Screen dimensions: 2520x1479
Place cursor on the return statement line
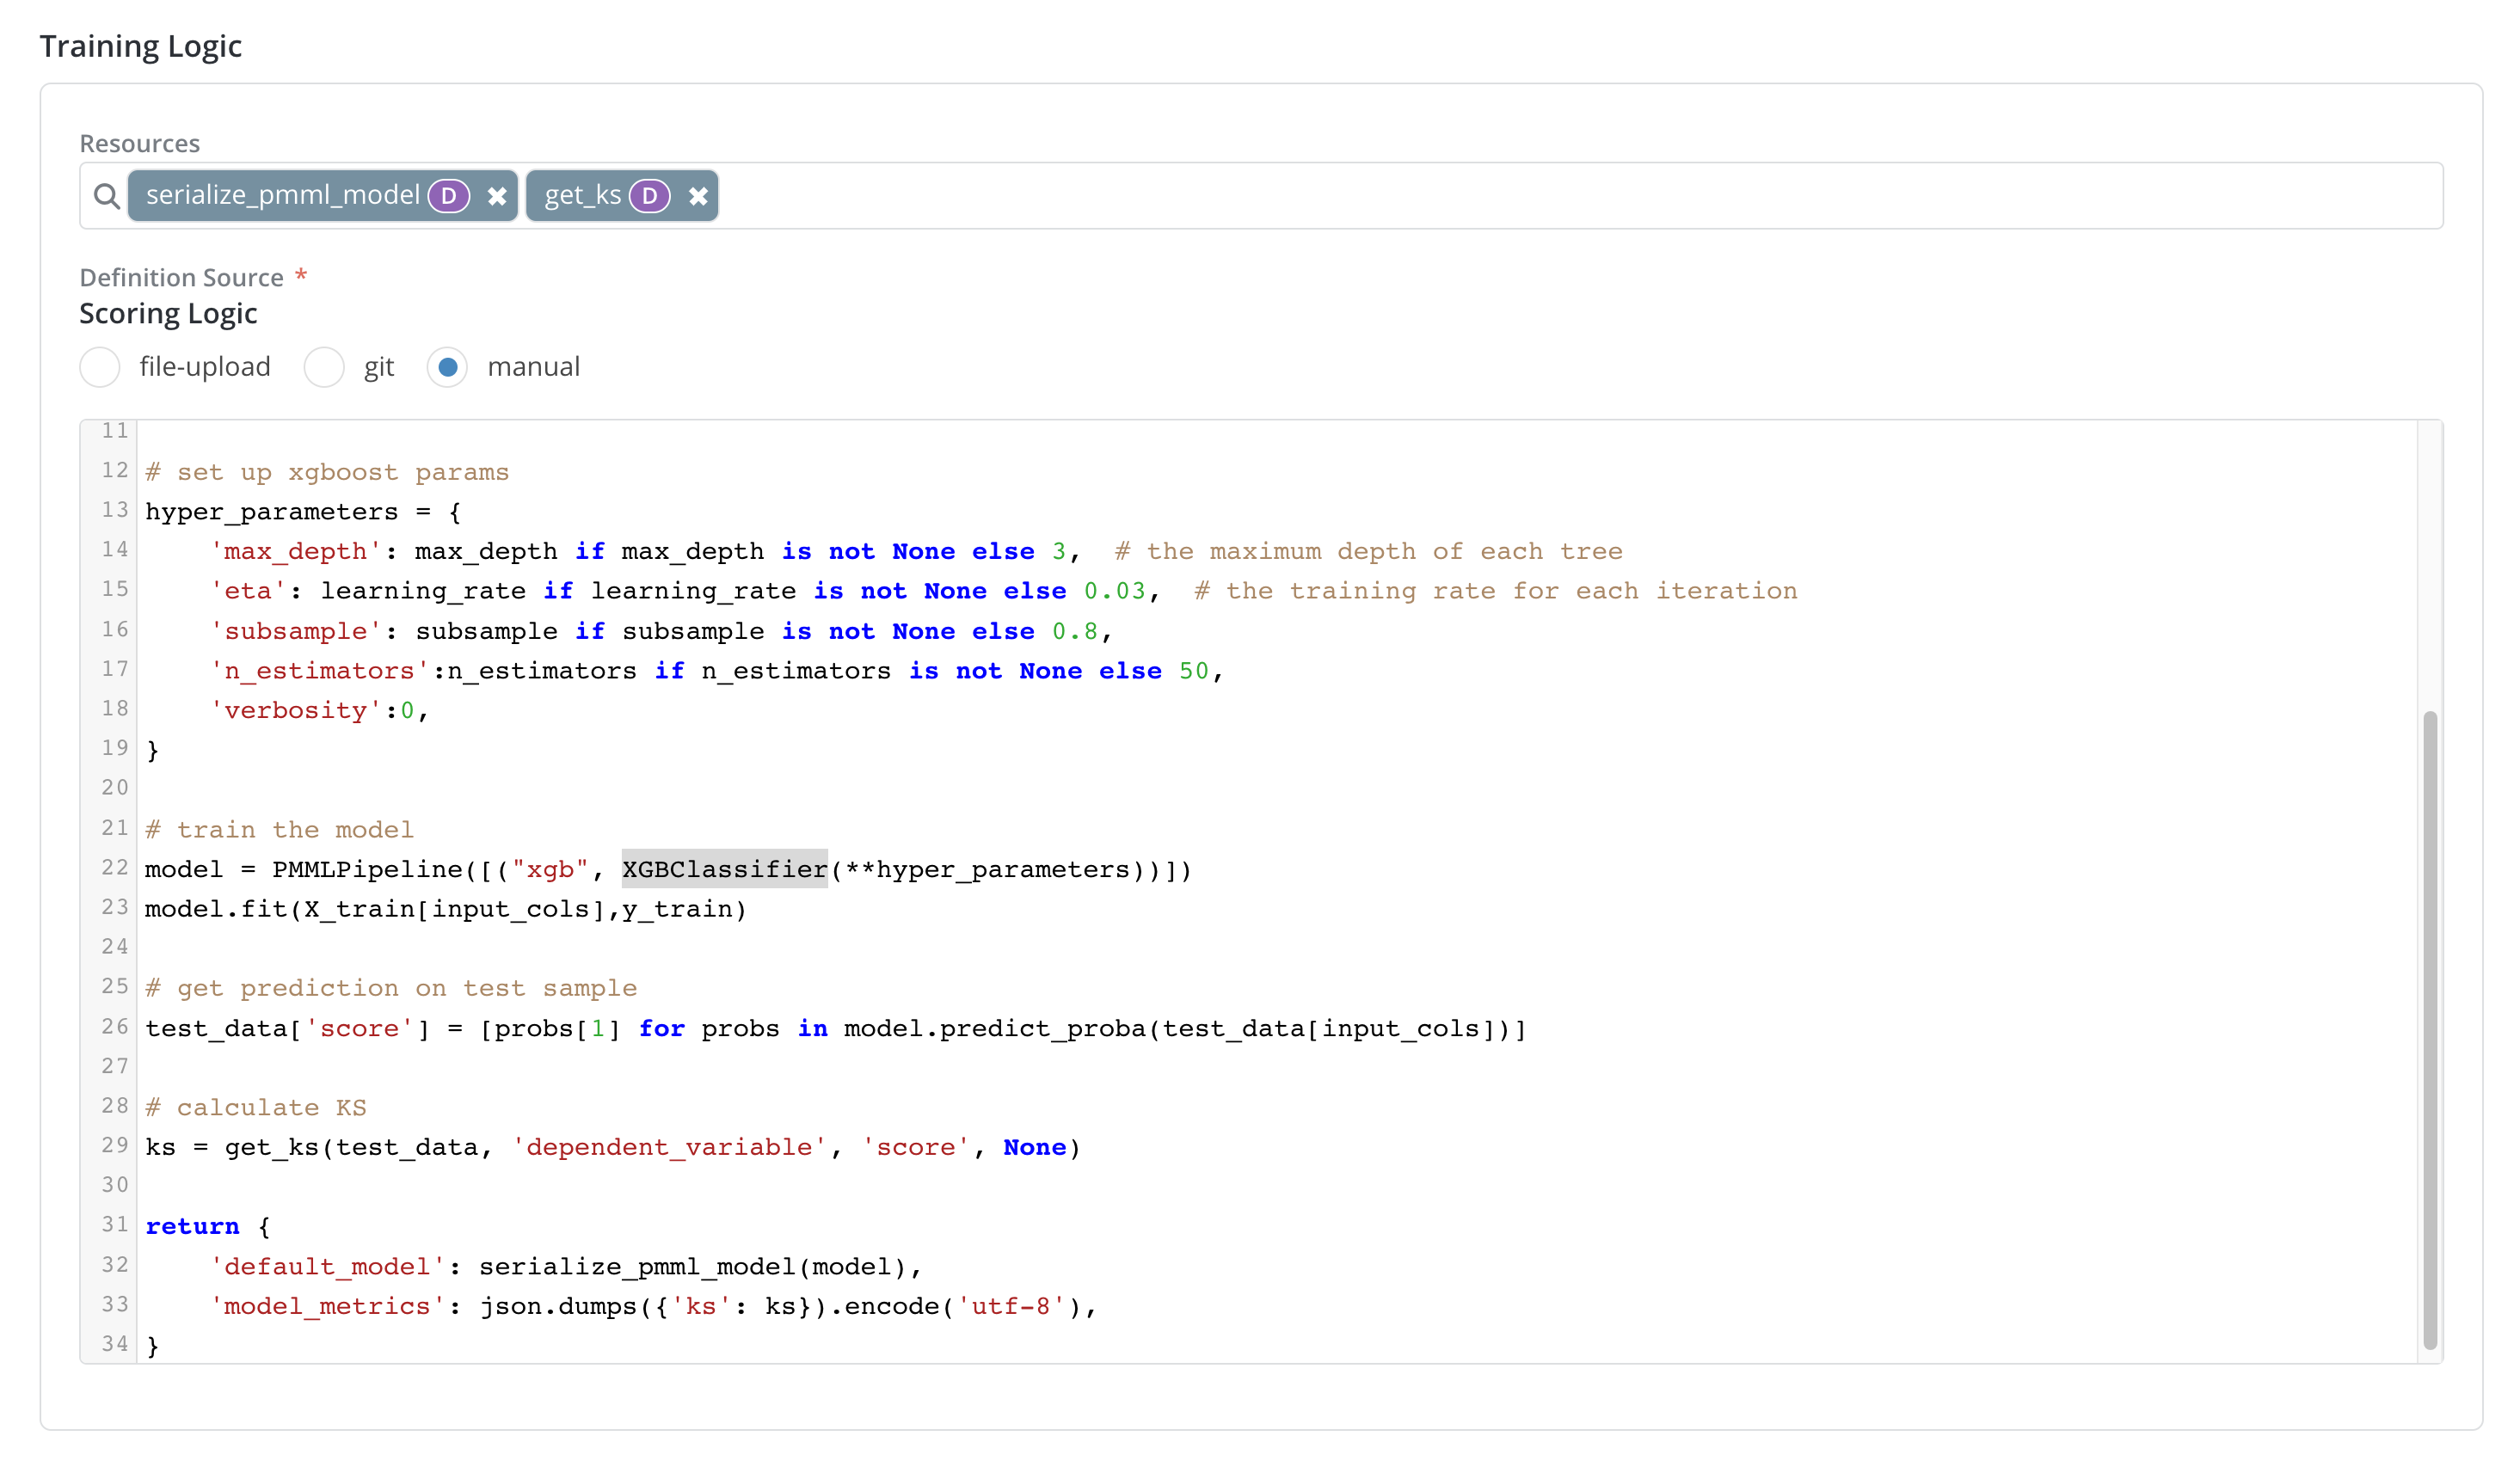coord(192,1226)
